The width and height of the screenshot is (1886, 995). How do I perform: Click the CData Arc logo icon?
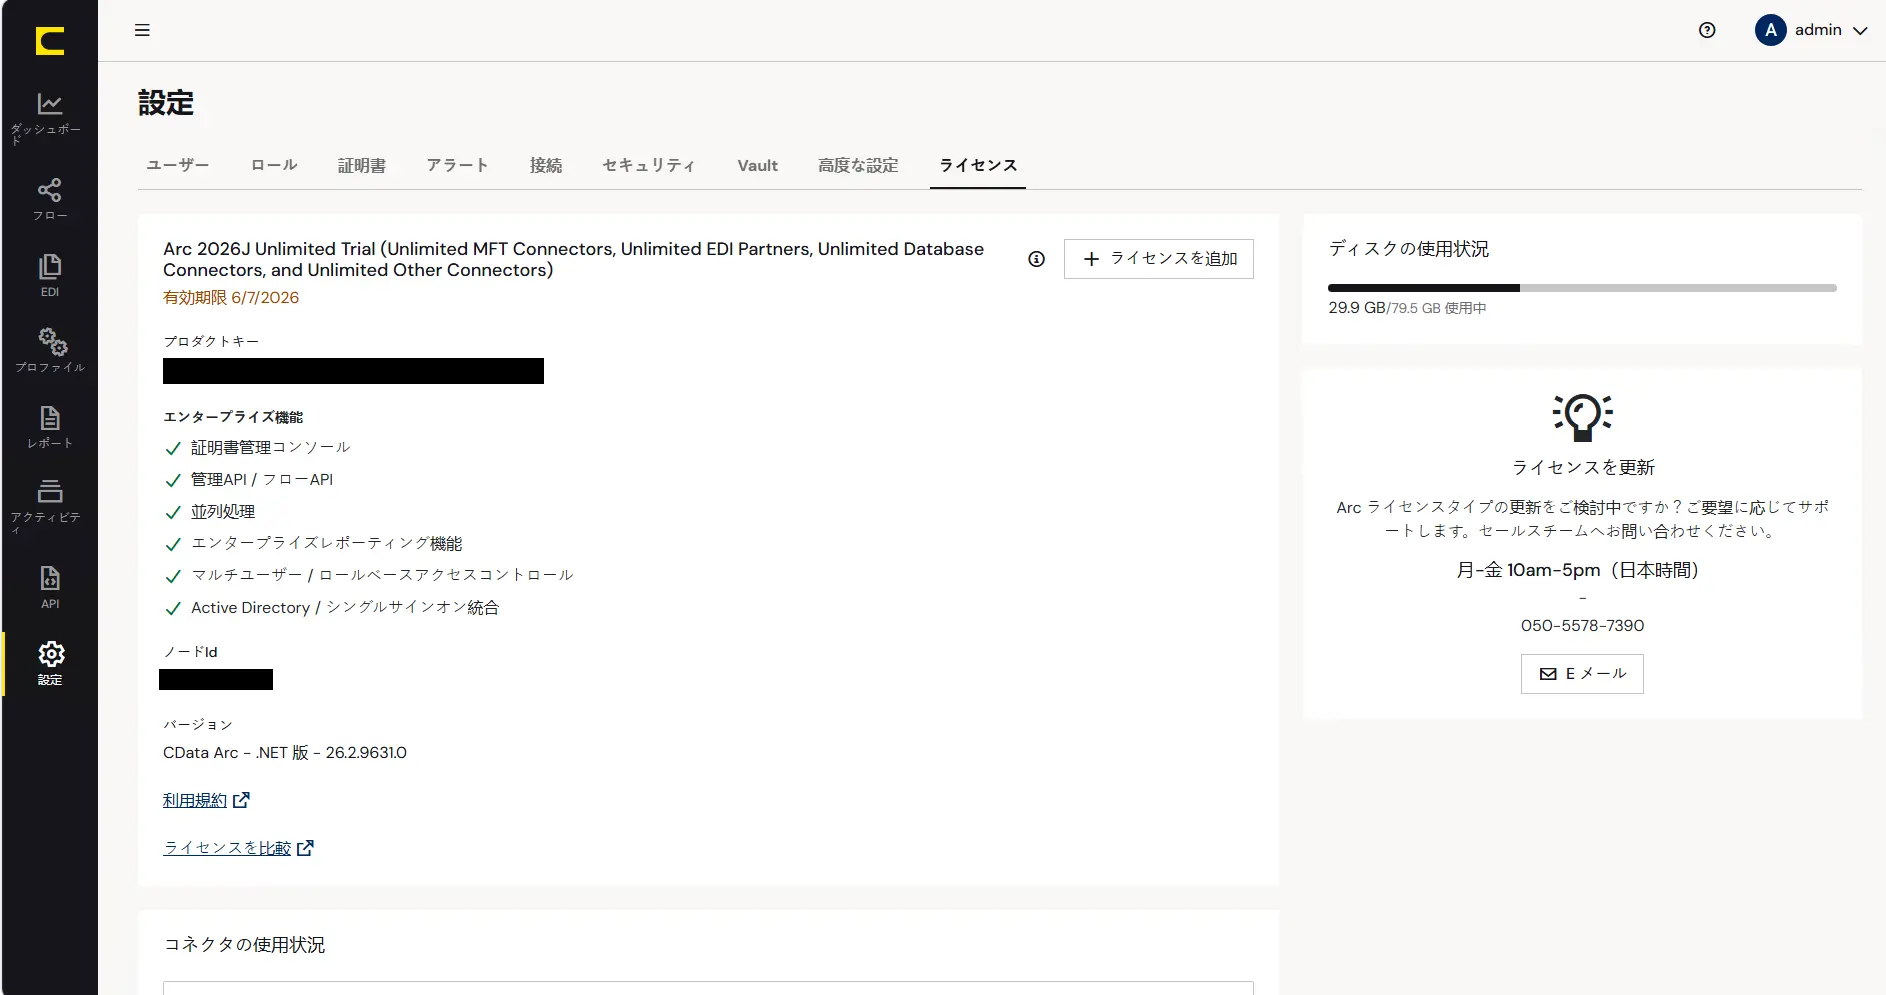point(50,40)
